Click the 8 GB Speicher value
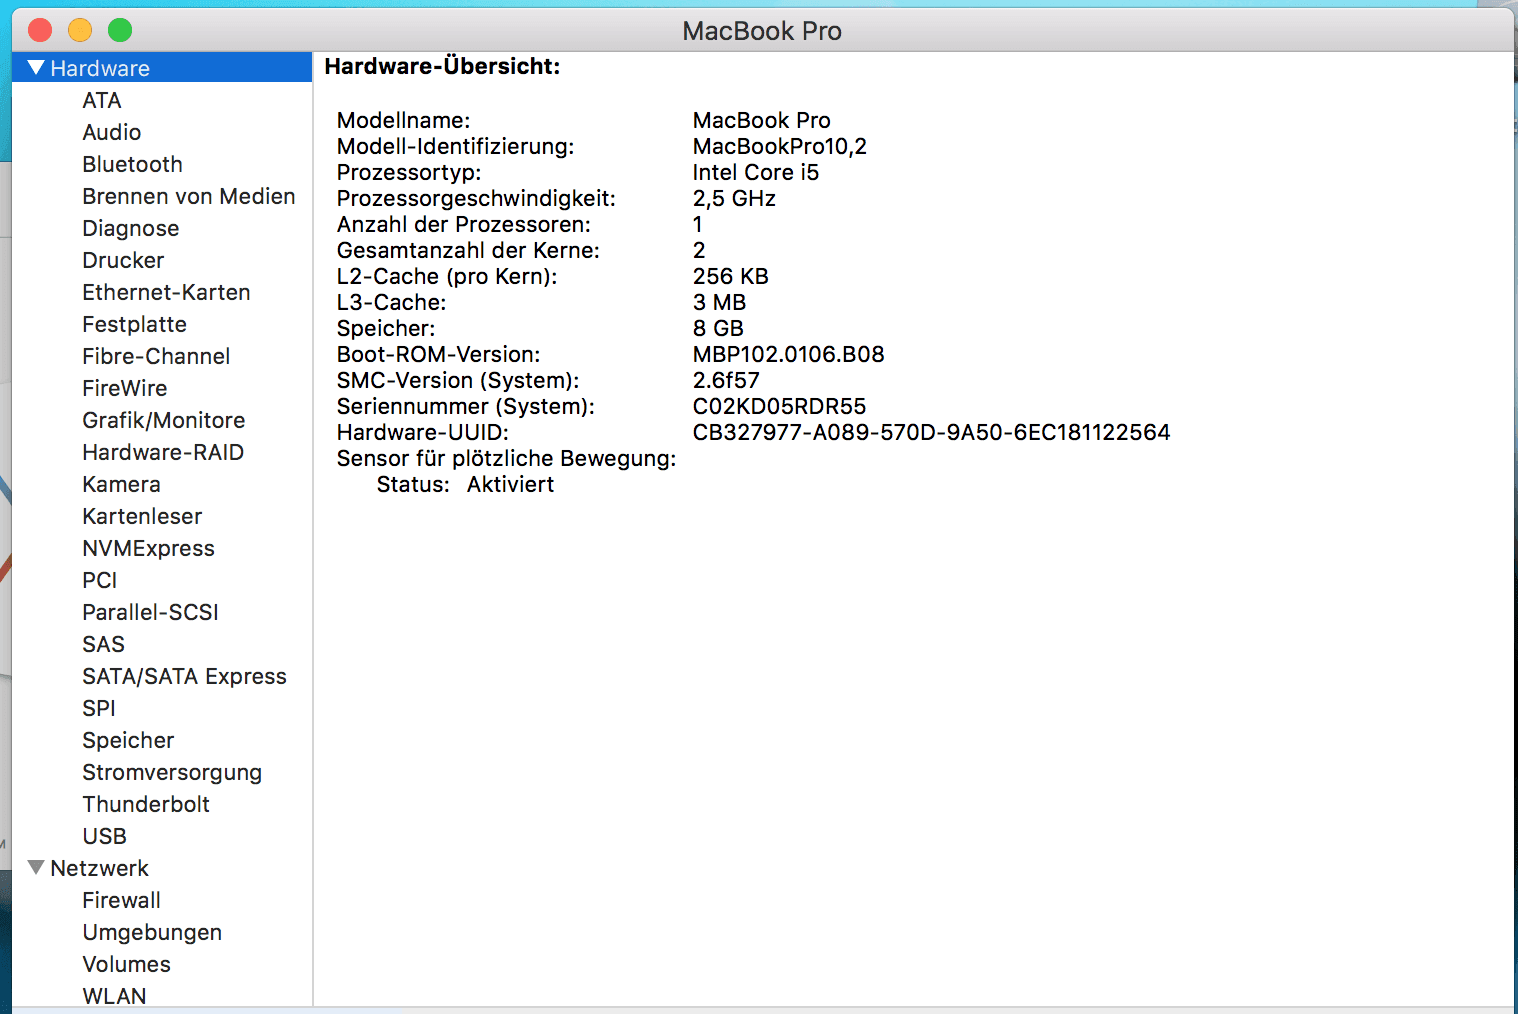Screen dimensions: 1518x1014 coord(718,328)
